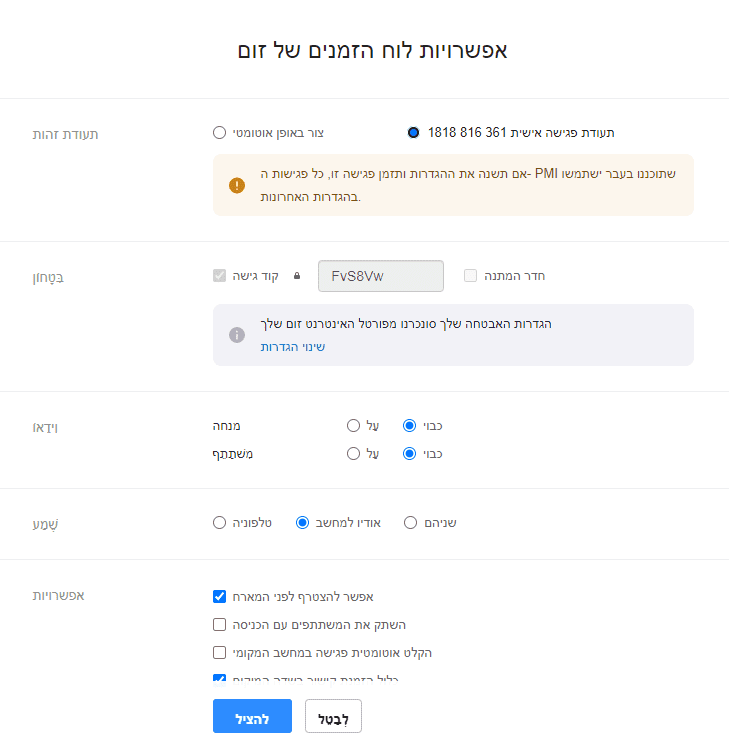Click the Cancel button (לבטל)
Screen dimensions: 729x746
coord(332,718)
